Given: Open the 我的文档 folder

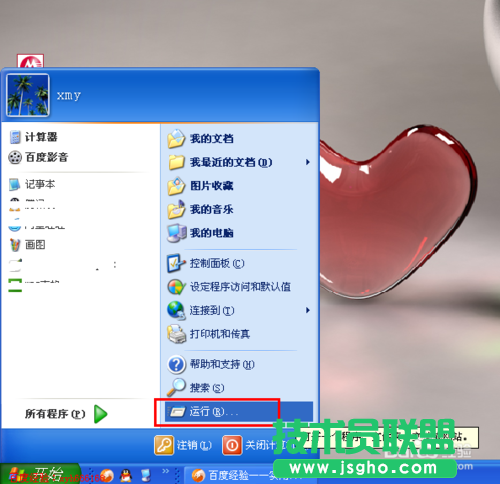Looking at the screenshot, I should point(201,139).
